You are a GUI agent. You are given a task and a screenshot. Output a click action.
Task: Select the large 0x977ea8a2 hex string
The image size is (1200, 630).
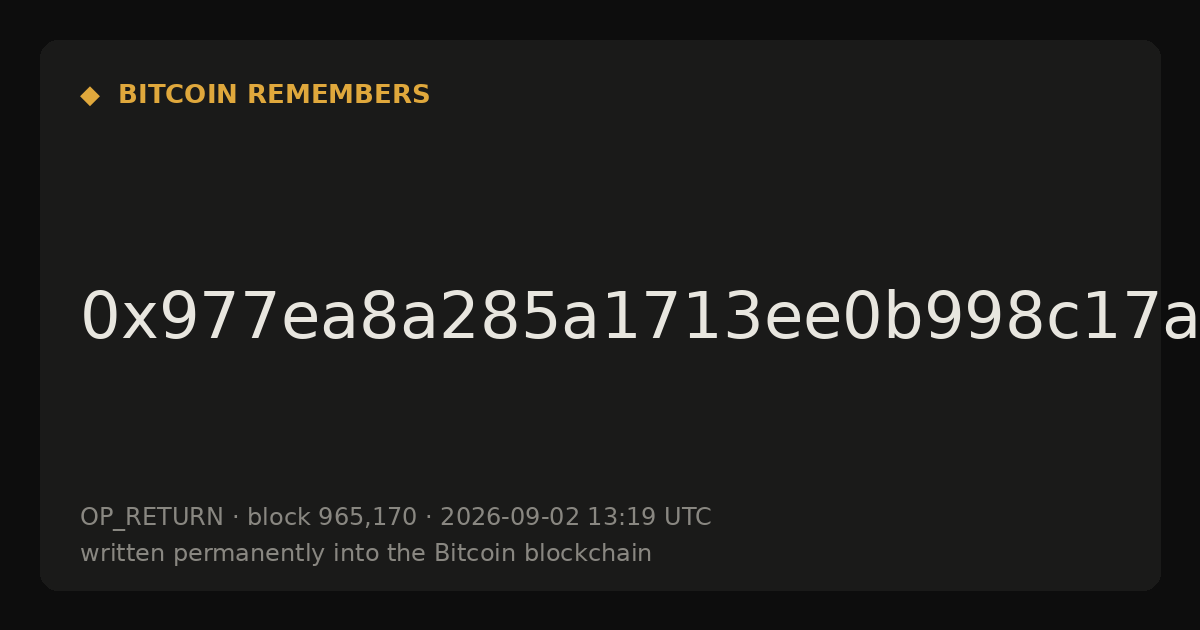tap(640, 318)
